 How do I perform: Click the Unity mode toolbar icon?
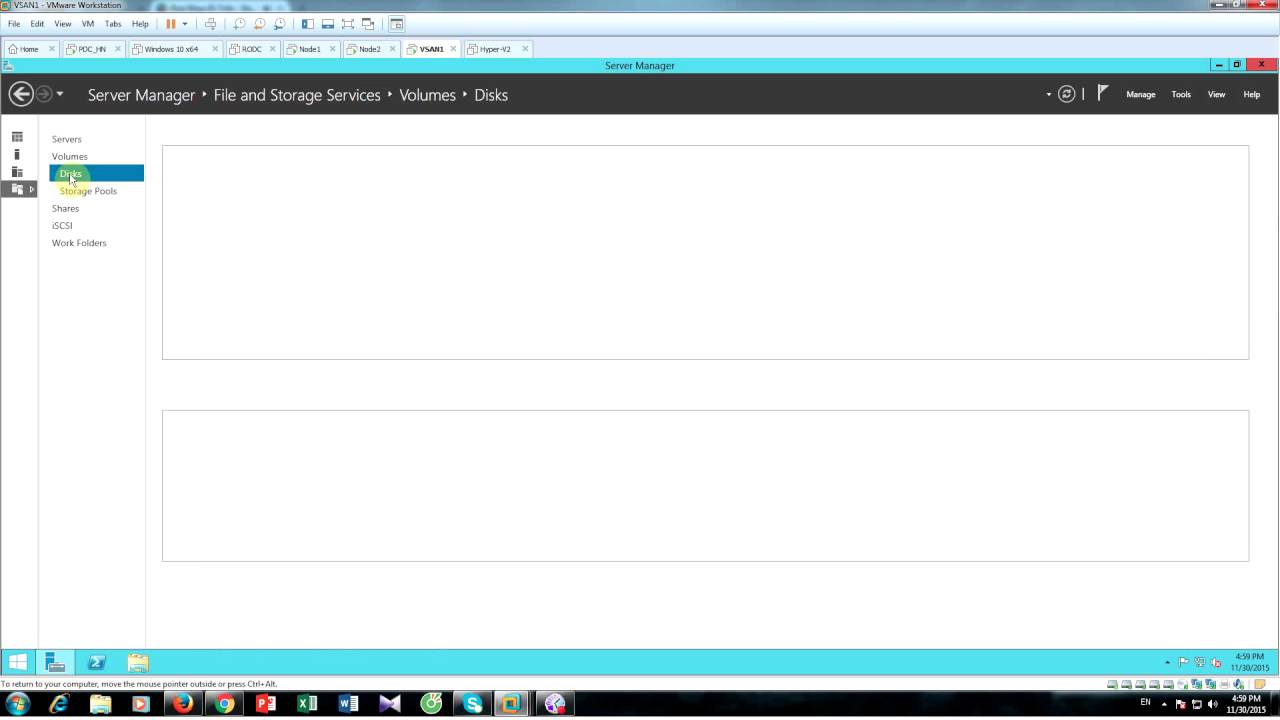pos(368,23)
